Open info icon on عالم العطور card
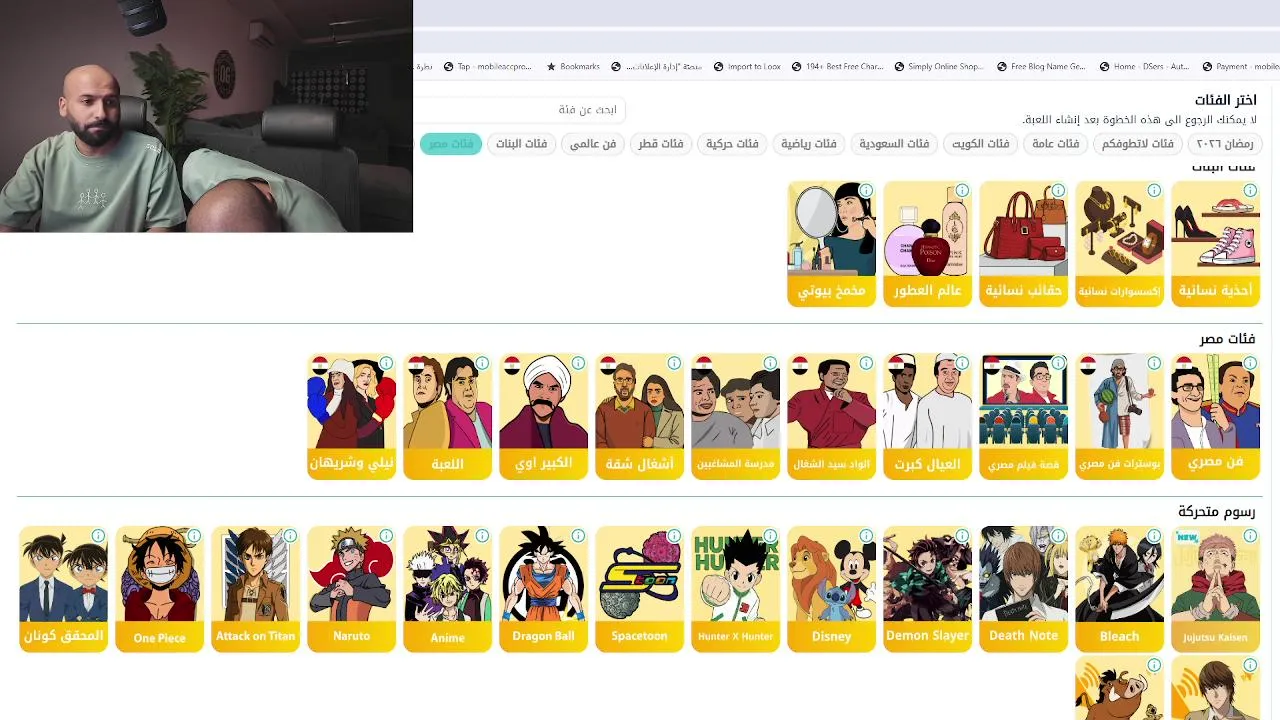This screenshot has width=1280, height=720. (x=962, y=190)
